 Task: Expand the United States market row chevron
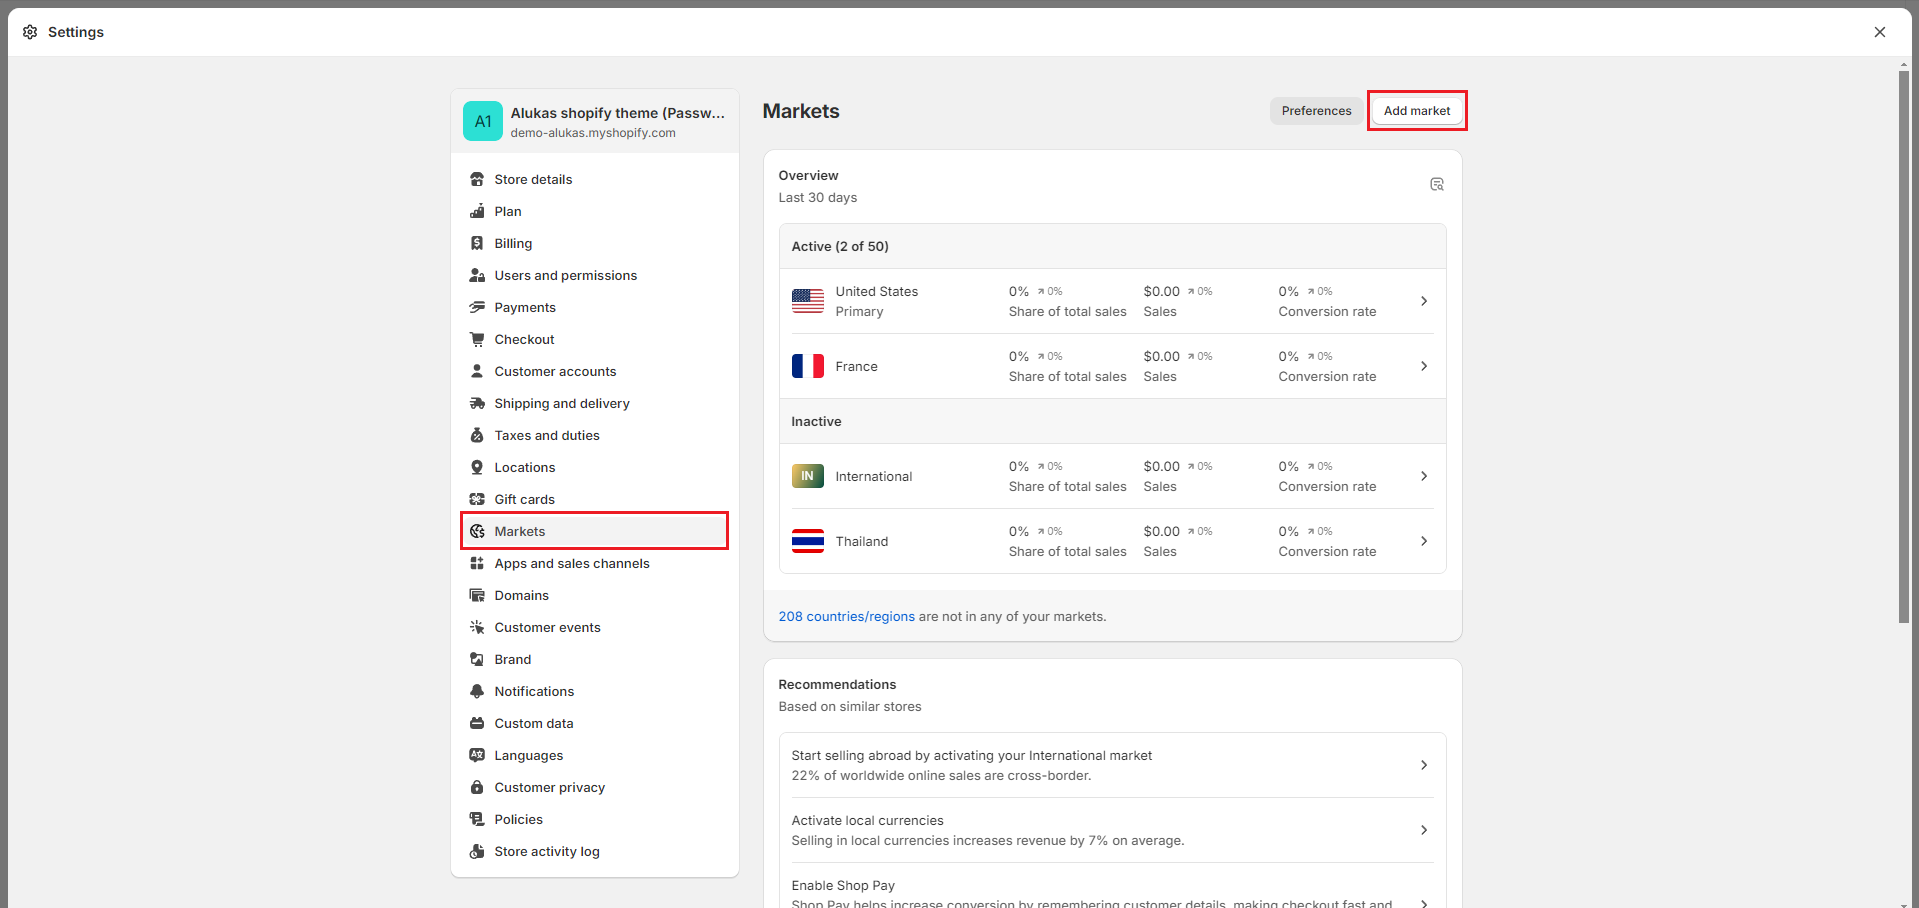tap(1424, 301)
